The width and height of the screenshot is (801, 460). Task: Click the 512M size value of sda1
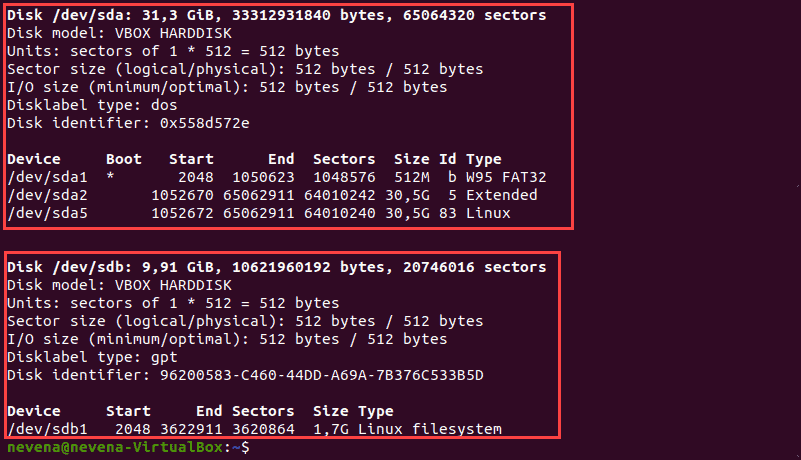pyautogui.click(x=412, y=177)
